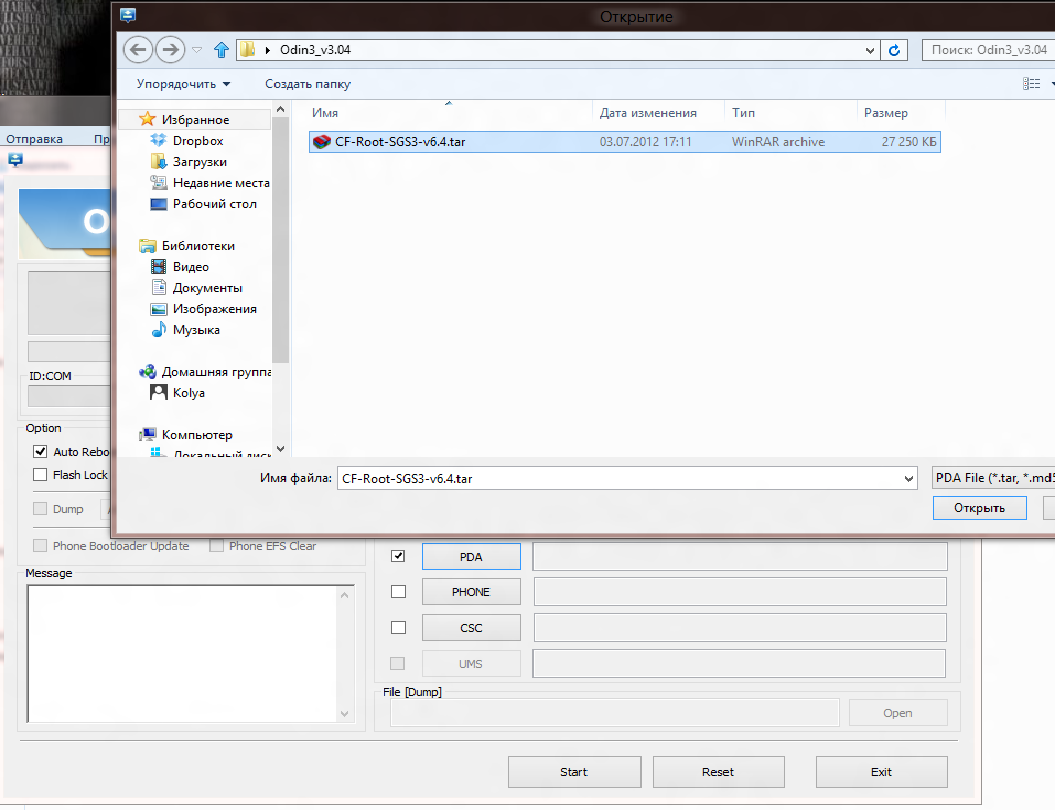The width and height of the screenshot is (1055, 810).
Task: Click the Открытие dialog title icon
Action: coord(128,15)
